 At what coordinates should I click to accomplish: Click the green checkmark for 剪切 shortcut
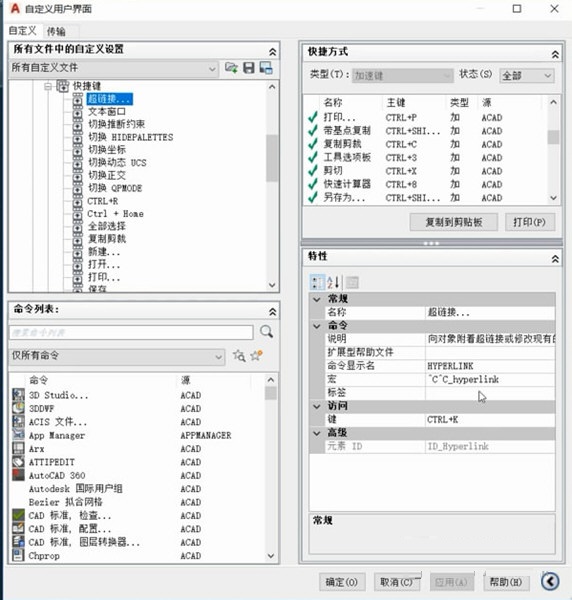[313, 171]
